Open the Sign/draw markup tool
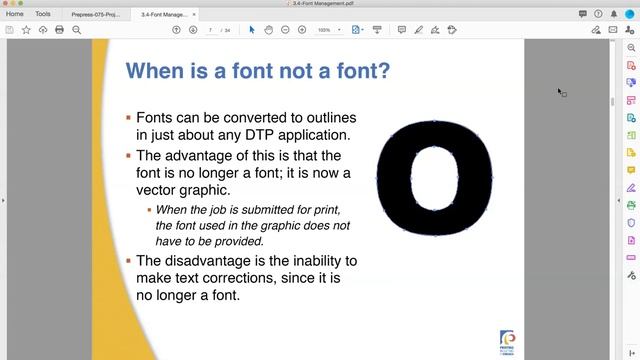Image resolution: width=640 pixels, height=360 pixels. (x=435, y=30)
